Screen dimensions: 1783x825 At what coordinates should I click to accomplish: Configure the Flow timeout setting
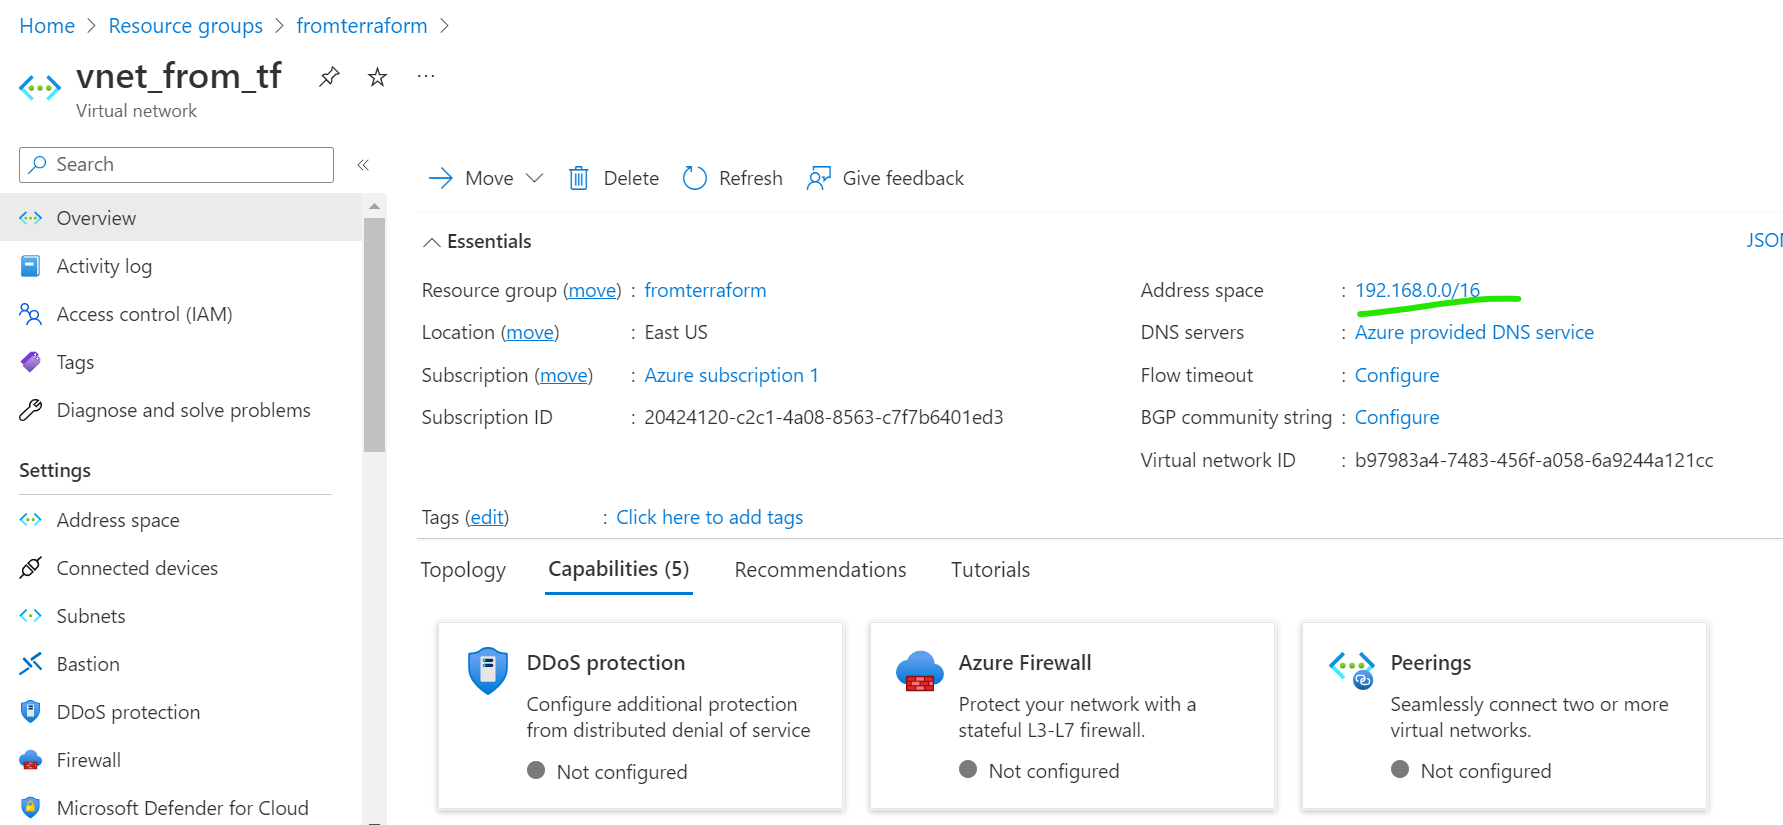(1397, 375)
